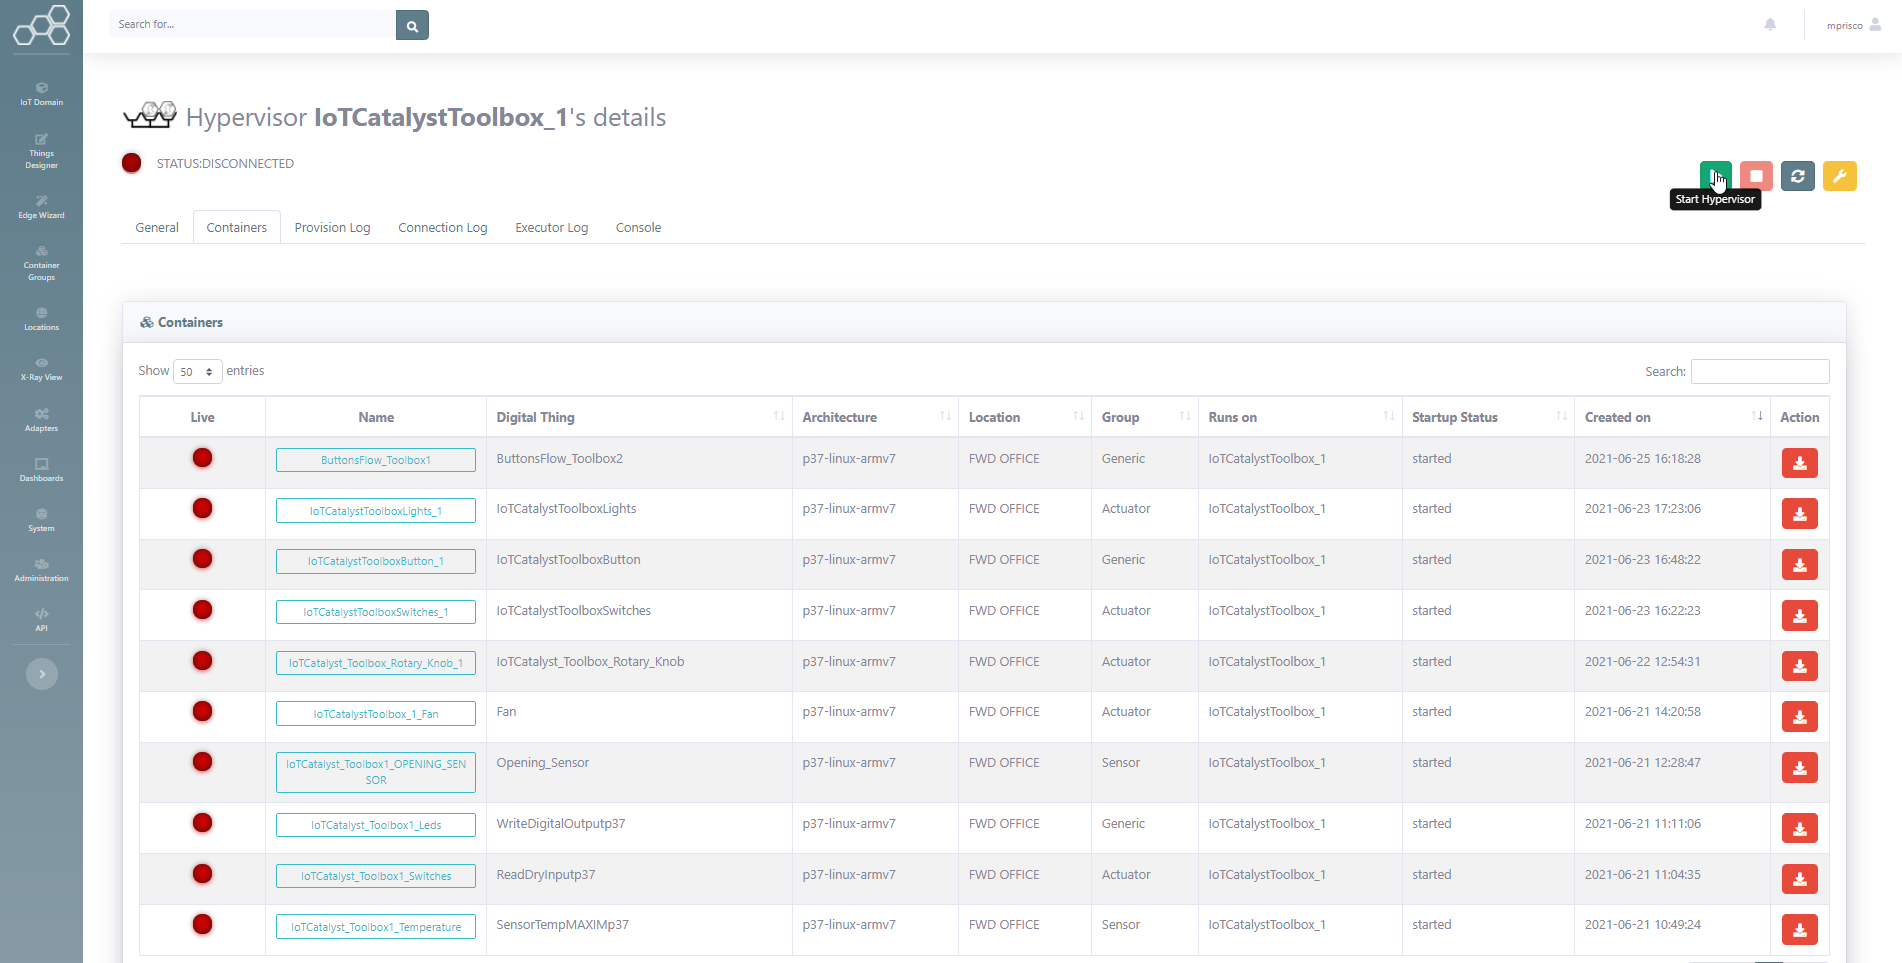Click the green Start Hypervisor button
This screenshot has height=963, width=1902.
pos(1715,176)
